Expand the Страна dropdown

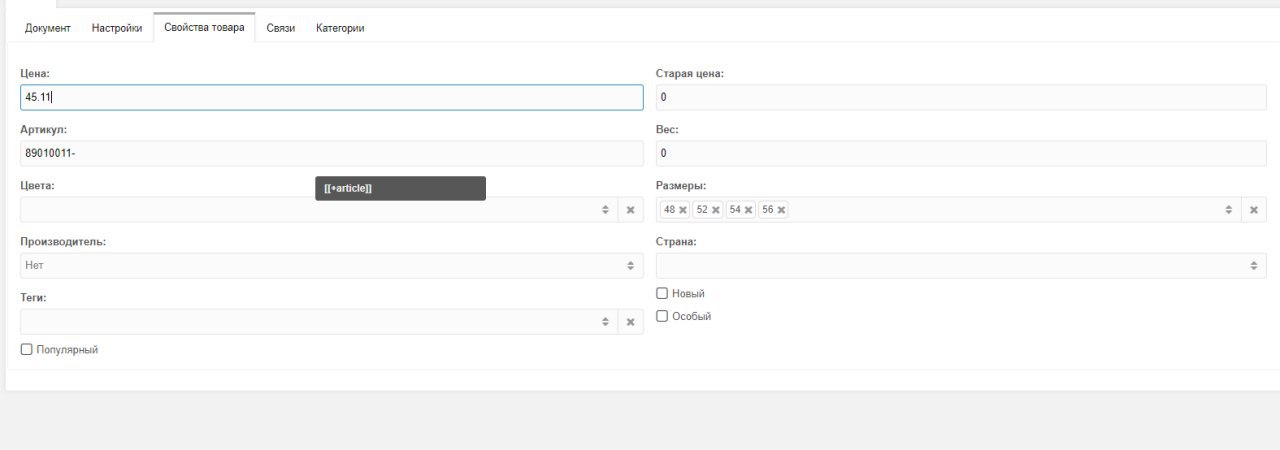[x=962, y=266]
